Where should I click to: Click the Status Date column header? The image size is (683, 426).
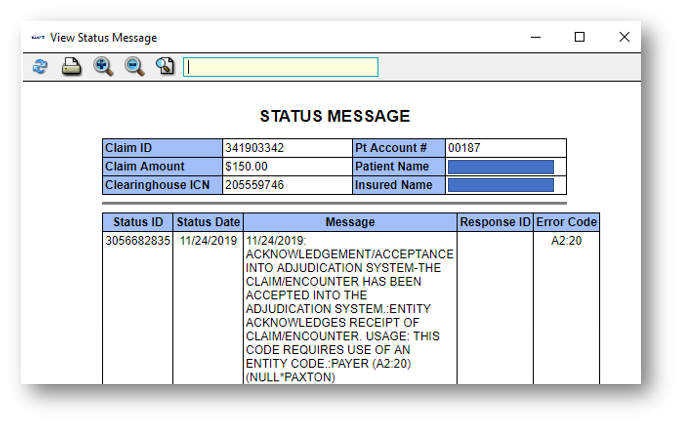pos(208,222)
